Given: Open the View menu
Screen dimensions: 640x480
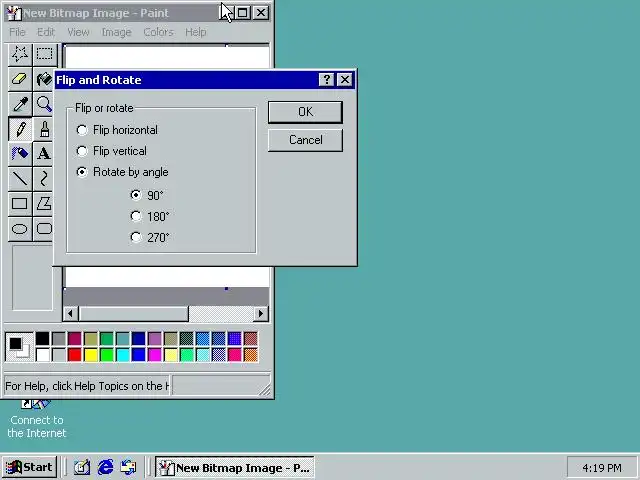Looking at the screenshot, I should click(78, 32).
